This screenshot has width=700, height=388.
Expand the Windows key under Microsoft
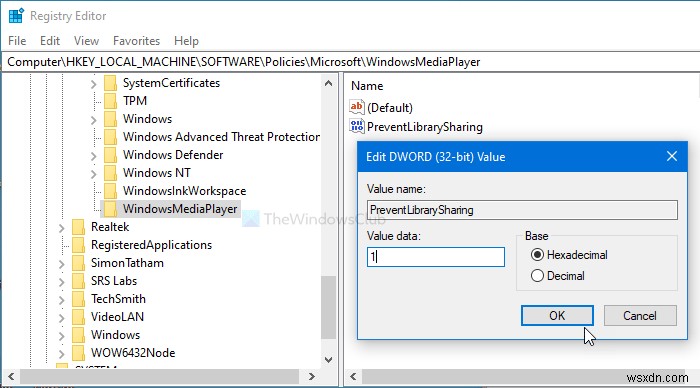point(93,120)
